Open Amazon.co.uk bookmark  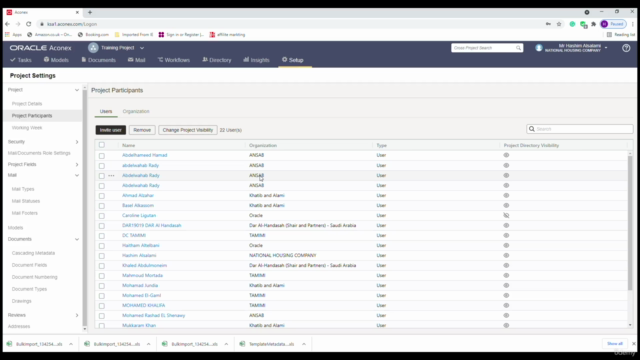[49, 35]
